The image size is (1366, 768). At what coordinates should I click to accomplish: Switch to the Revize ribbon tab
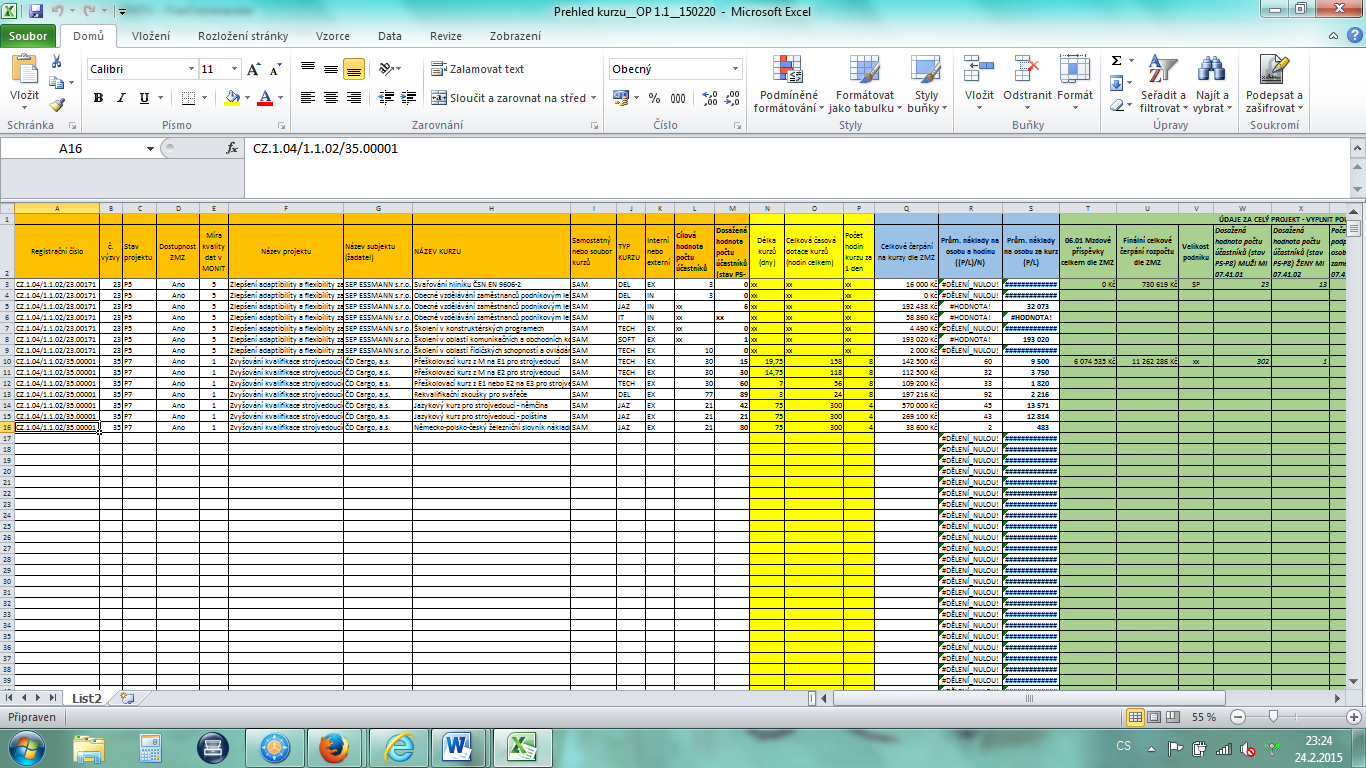(446, 36)
